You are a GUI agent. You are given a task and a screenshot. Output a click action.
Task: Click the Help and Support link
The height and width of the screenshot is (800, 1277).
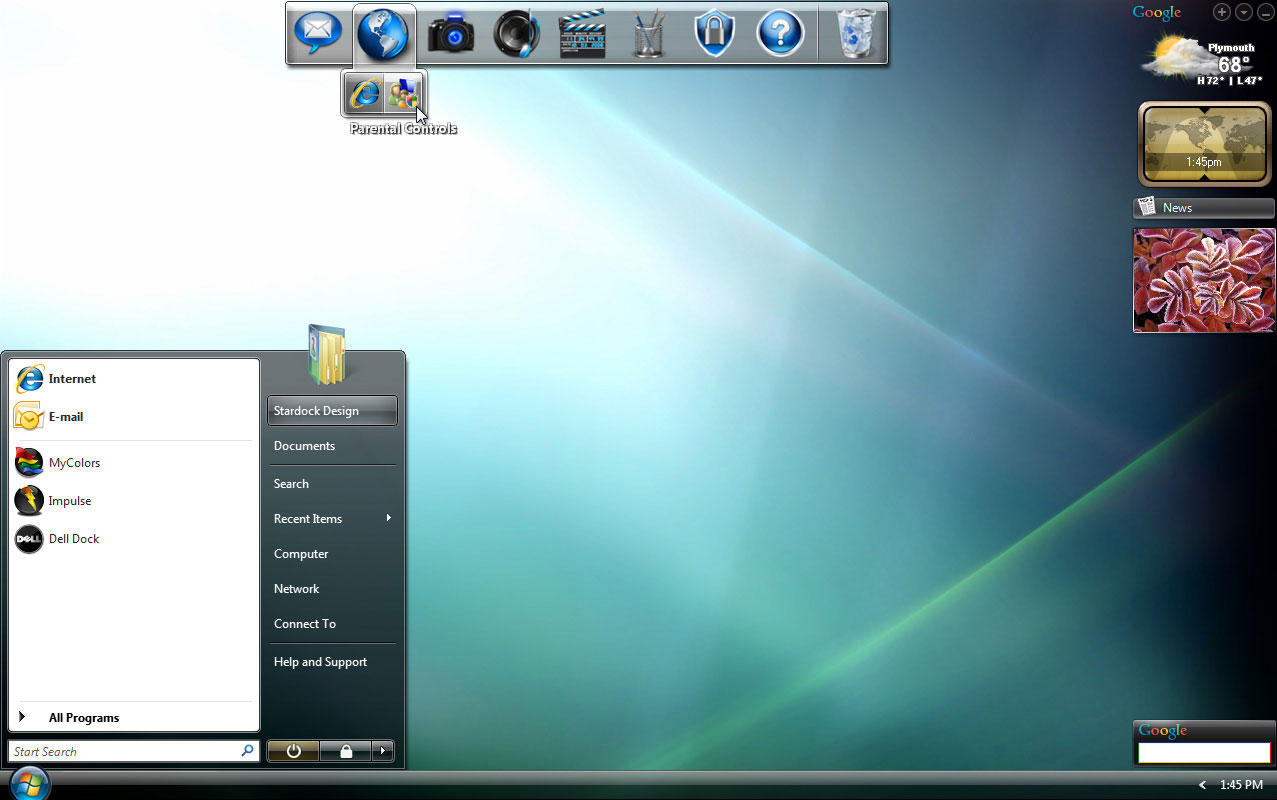coord(320,661)
